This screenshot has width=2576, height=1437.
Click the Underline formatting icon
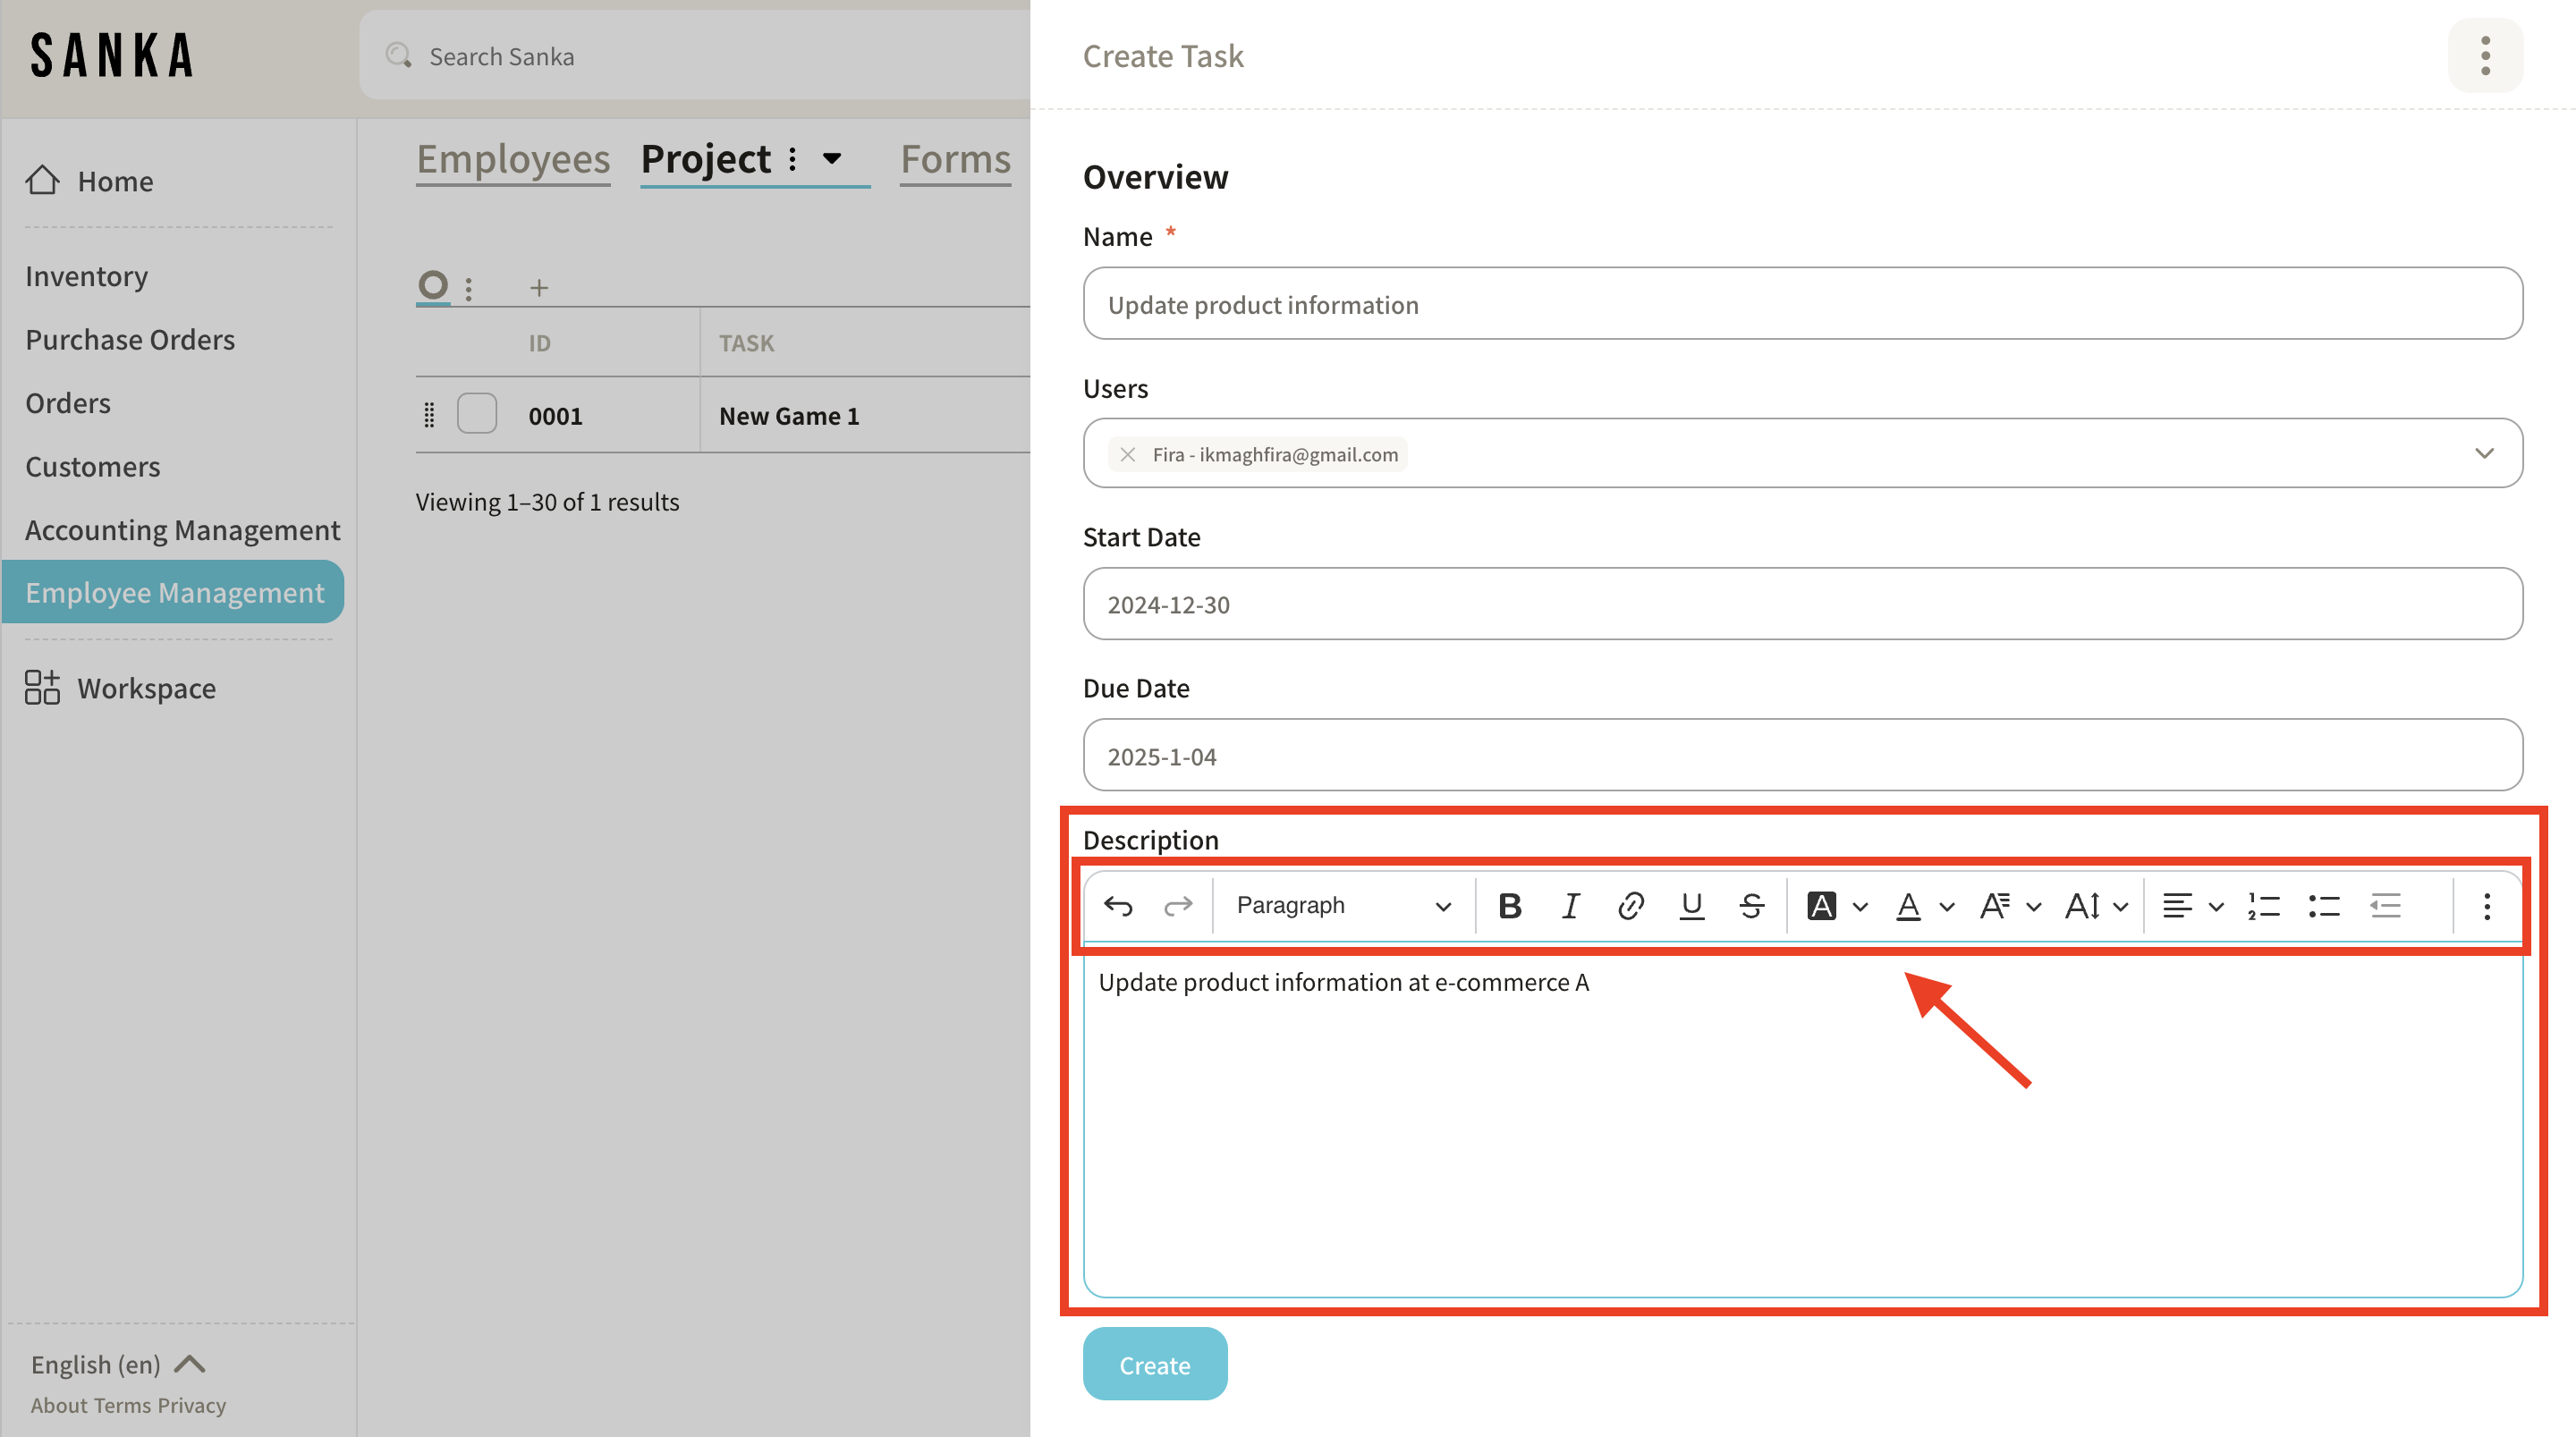click(x=1690, y=904)
